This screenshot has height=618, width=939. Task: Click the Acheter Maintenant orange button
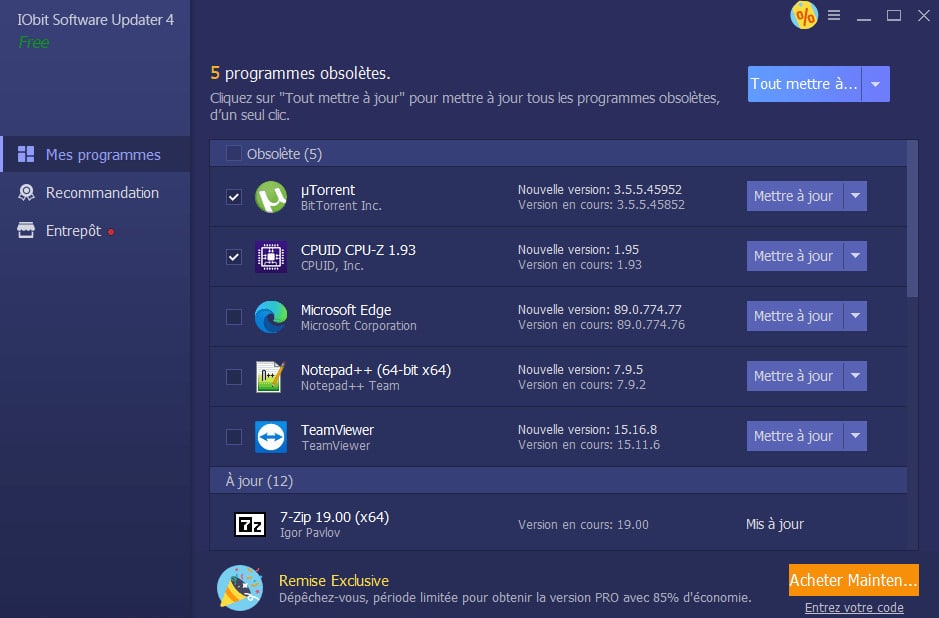(853, 580)
